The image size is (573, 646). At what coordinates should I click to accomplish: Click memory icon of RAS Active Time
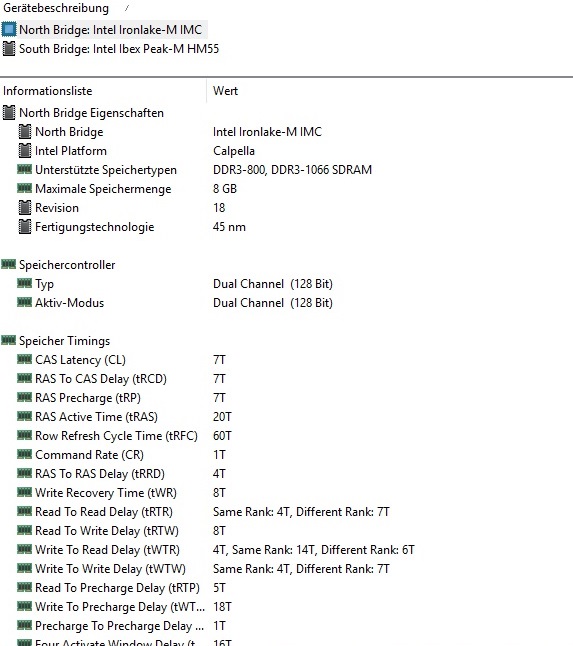pyautogui.click(x=24, y=416)
